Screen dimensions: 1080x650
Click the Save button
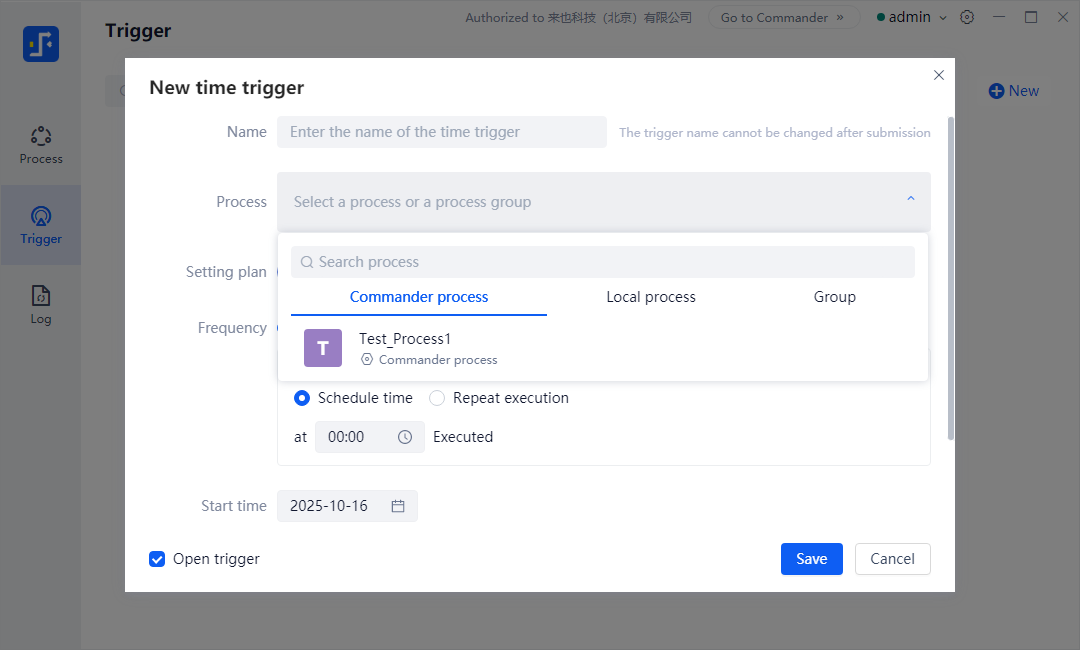coord(811,559)
